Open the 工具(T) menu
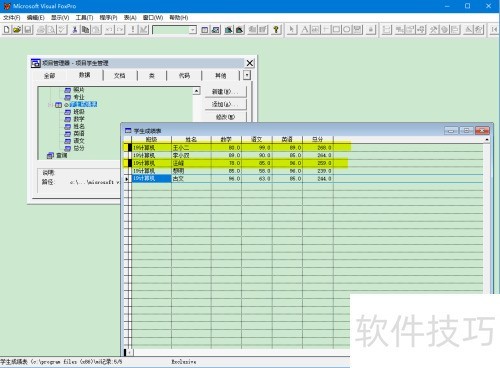The width and height of the screenshot is (500, 368). coord(84,17)
